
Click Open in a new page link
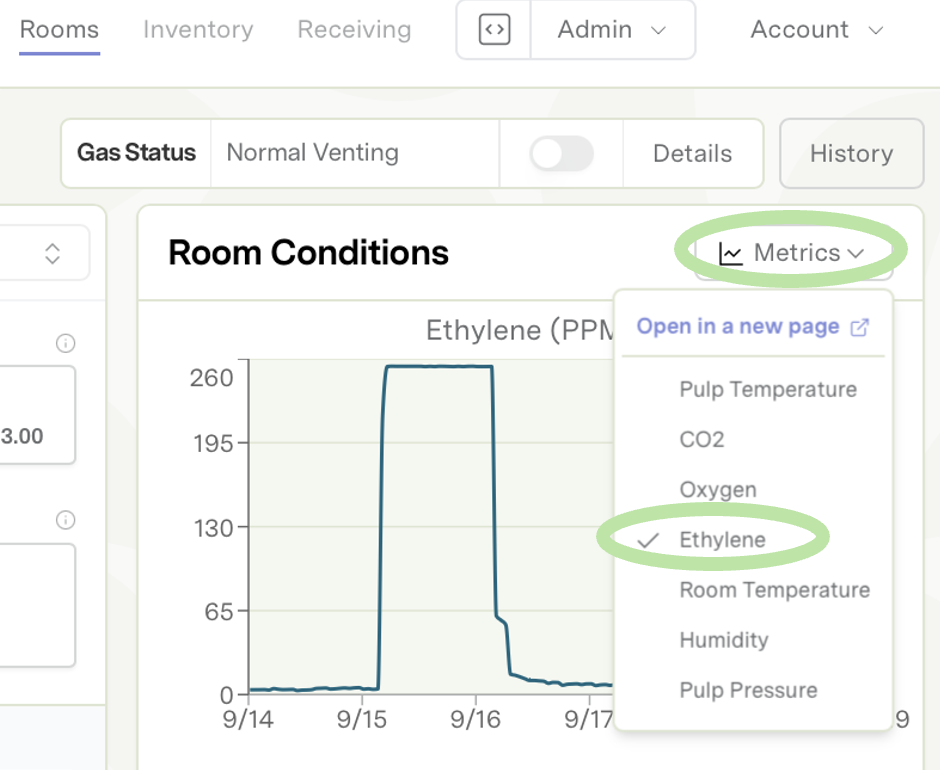click(x=738, y=327)
